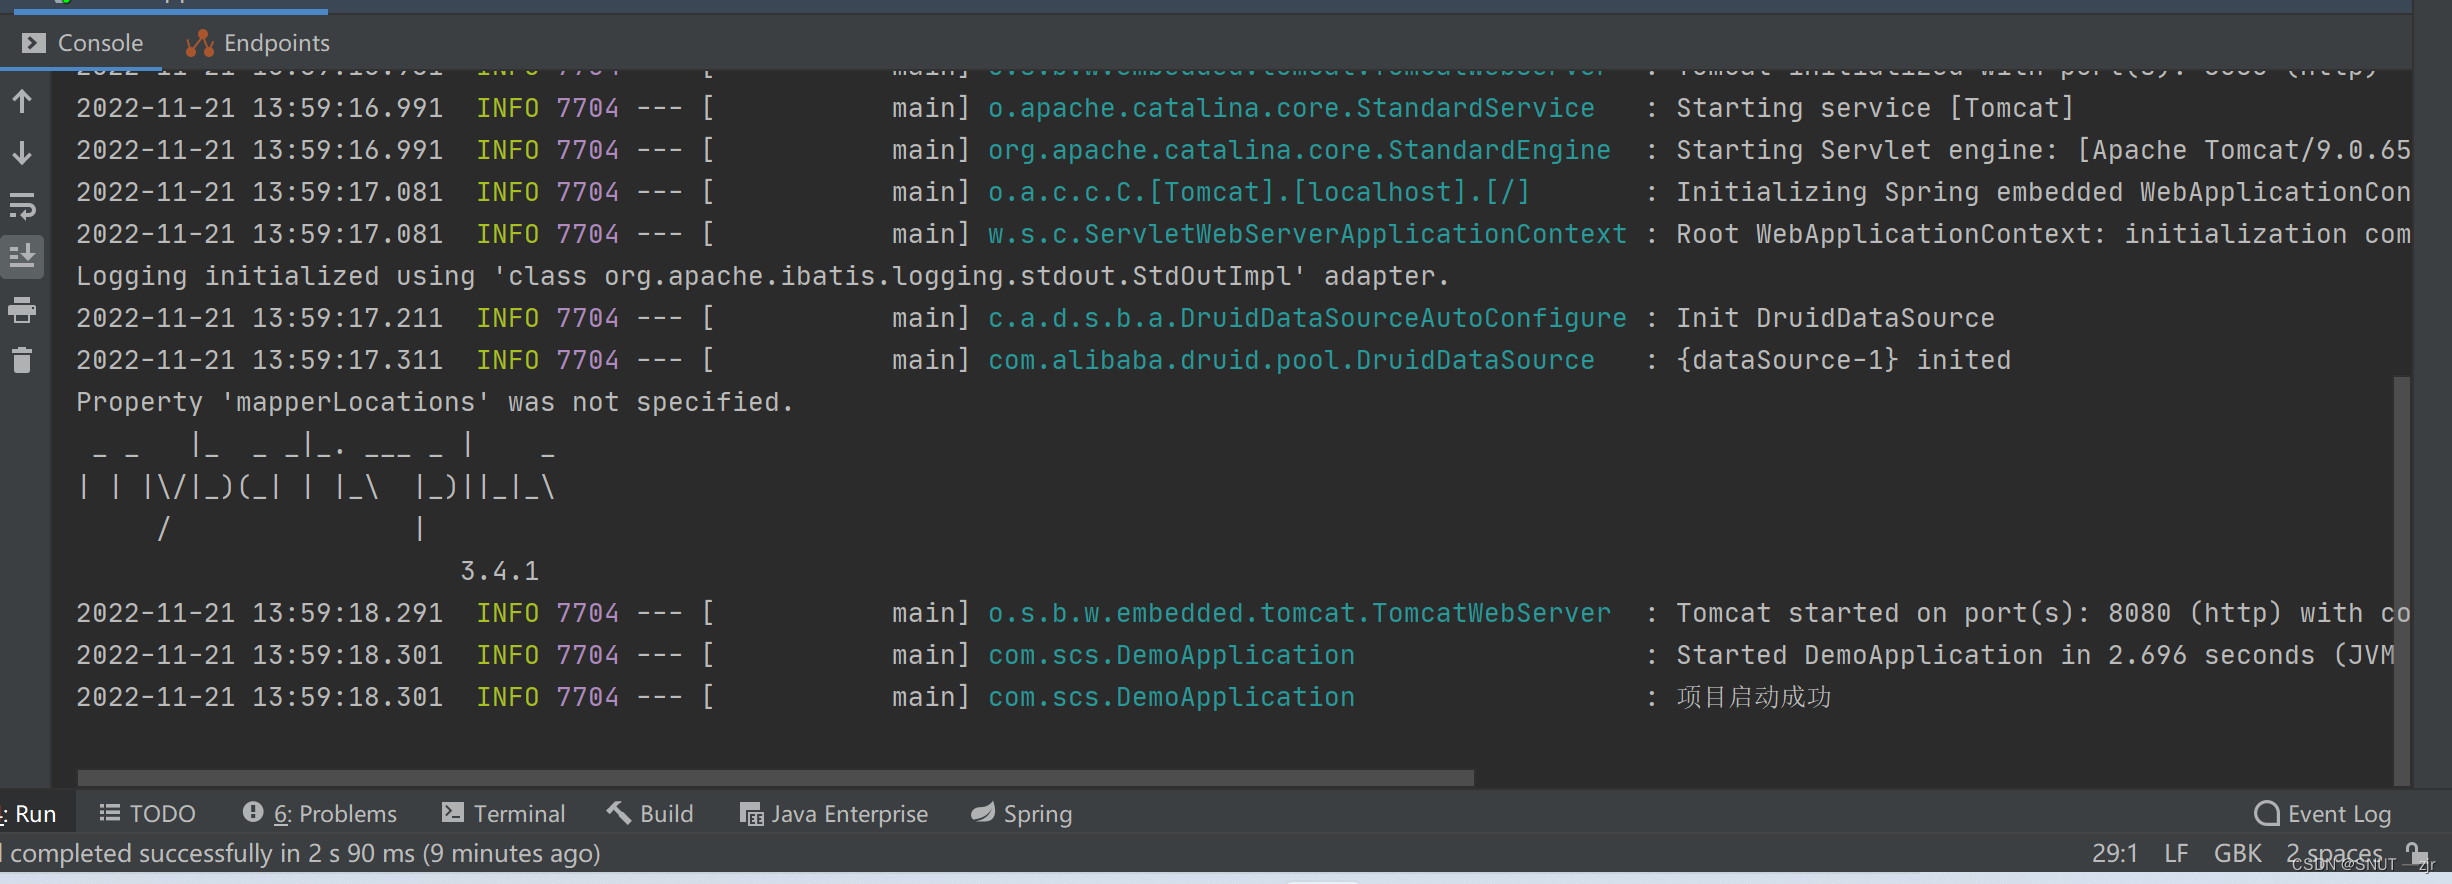The image size is (2452, 884).
Task: Click org.apache.catalina.core.StandardEngine logger link
Action: pyautogui.click(x=1299, y=150)
